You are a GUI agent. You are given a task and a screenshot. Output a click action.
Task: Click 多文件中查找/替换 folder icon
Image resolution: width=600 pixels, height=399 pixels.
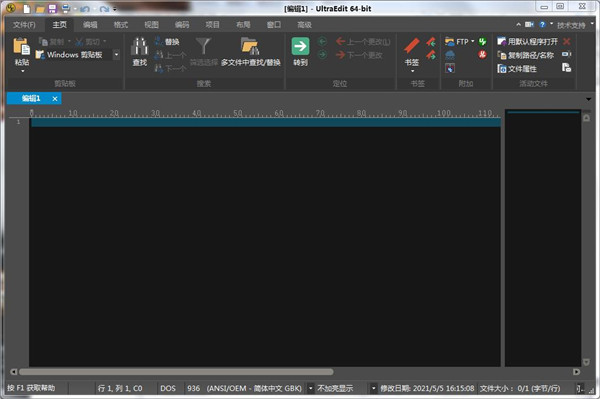click(250, 46)
